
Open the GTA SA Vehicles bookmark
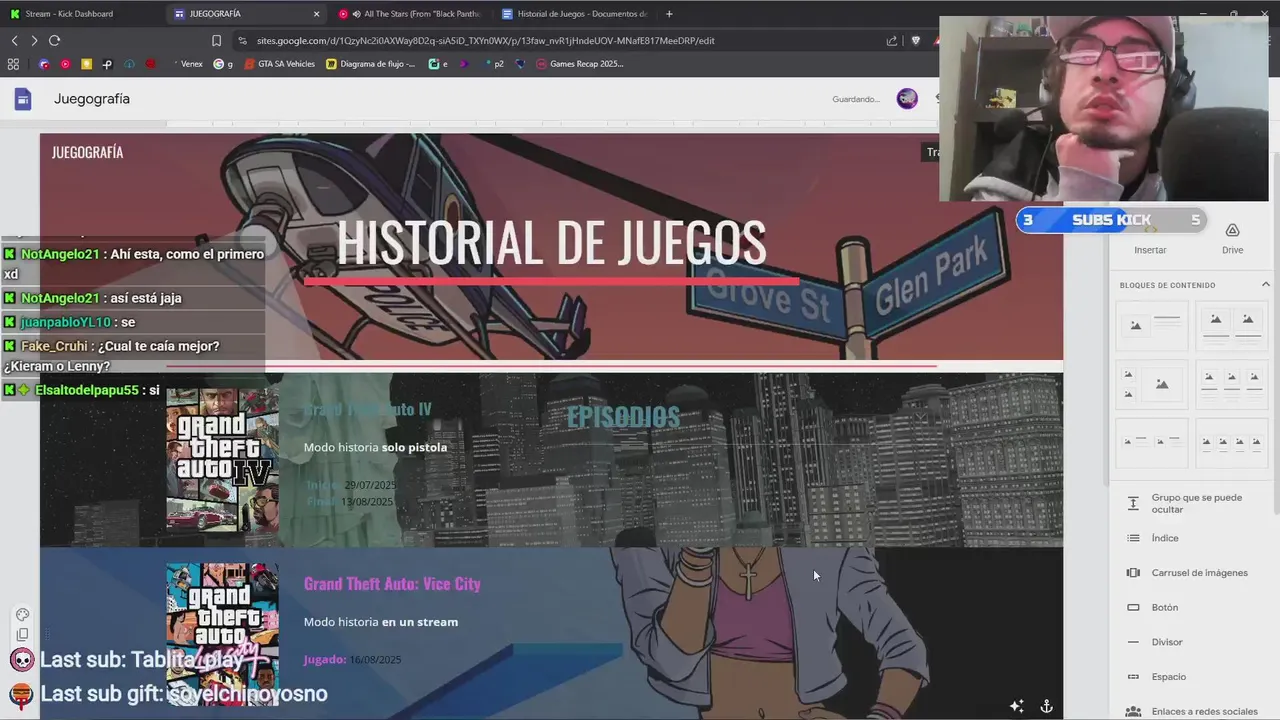coord(279,64)
